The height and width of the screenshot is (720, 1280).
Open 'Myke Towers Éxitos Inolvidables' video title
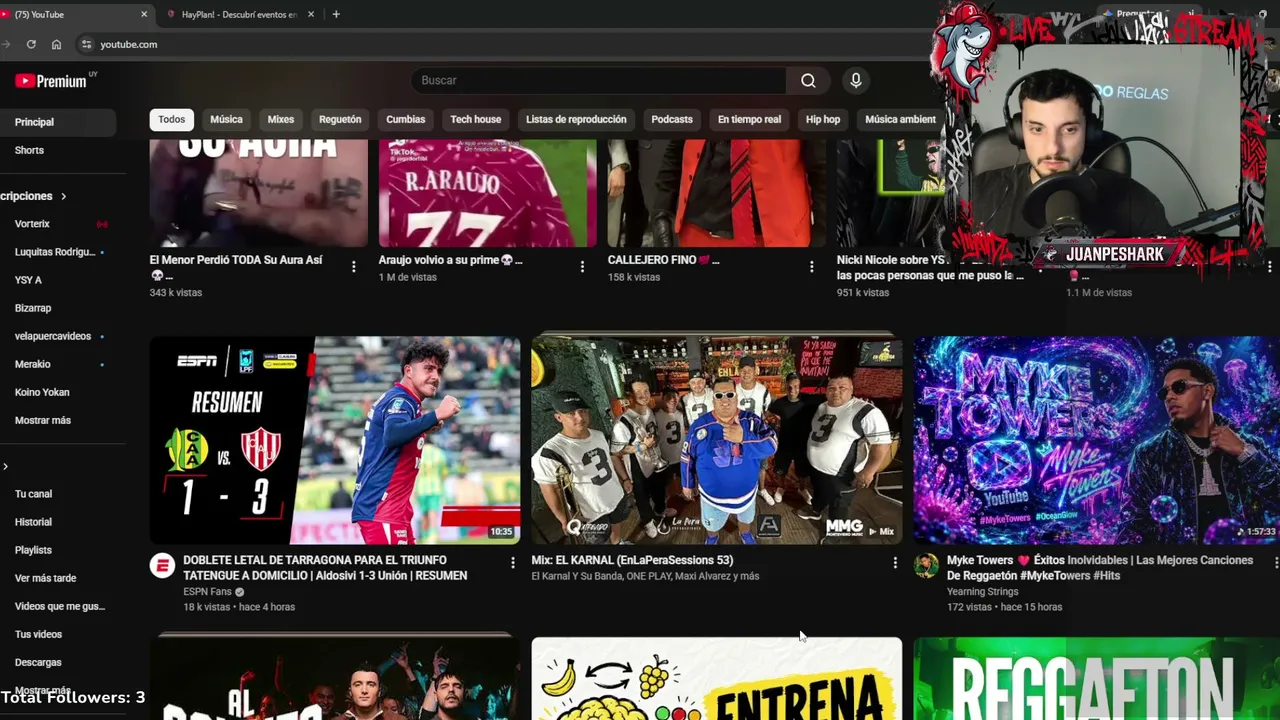[x=1100, y=568]
